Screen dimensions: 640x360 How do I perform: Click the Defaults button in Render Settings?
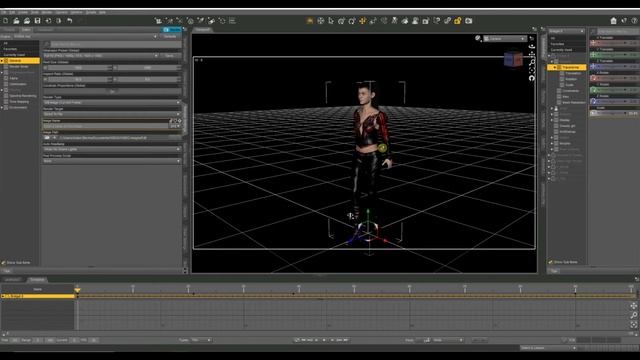coord(170,36)
